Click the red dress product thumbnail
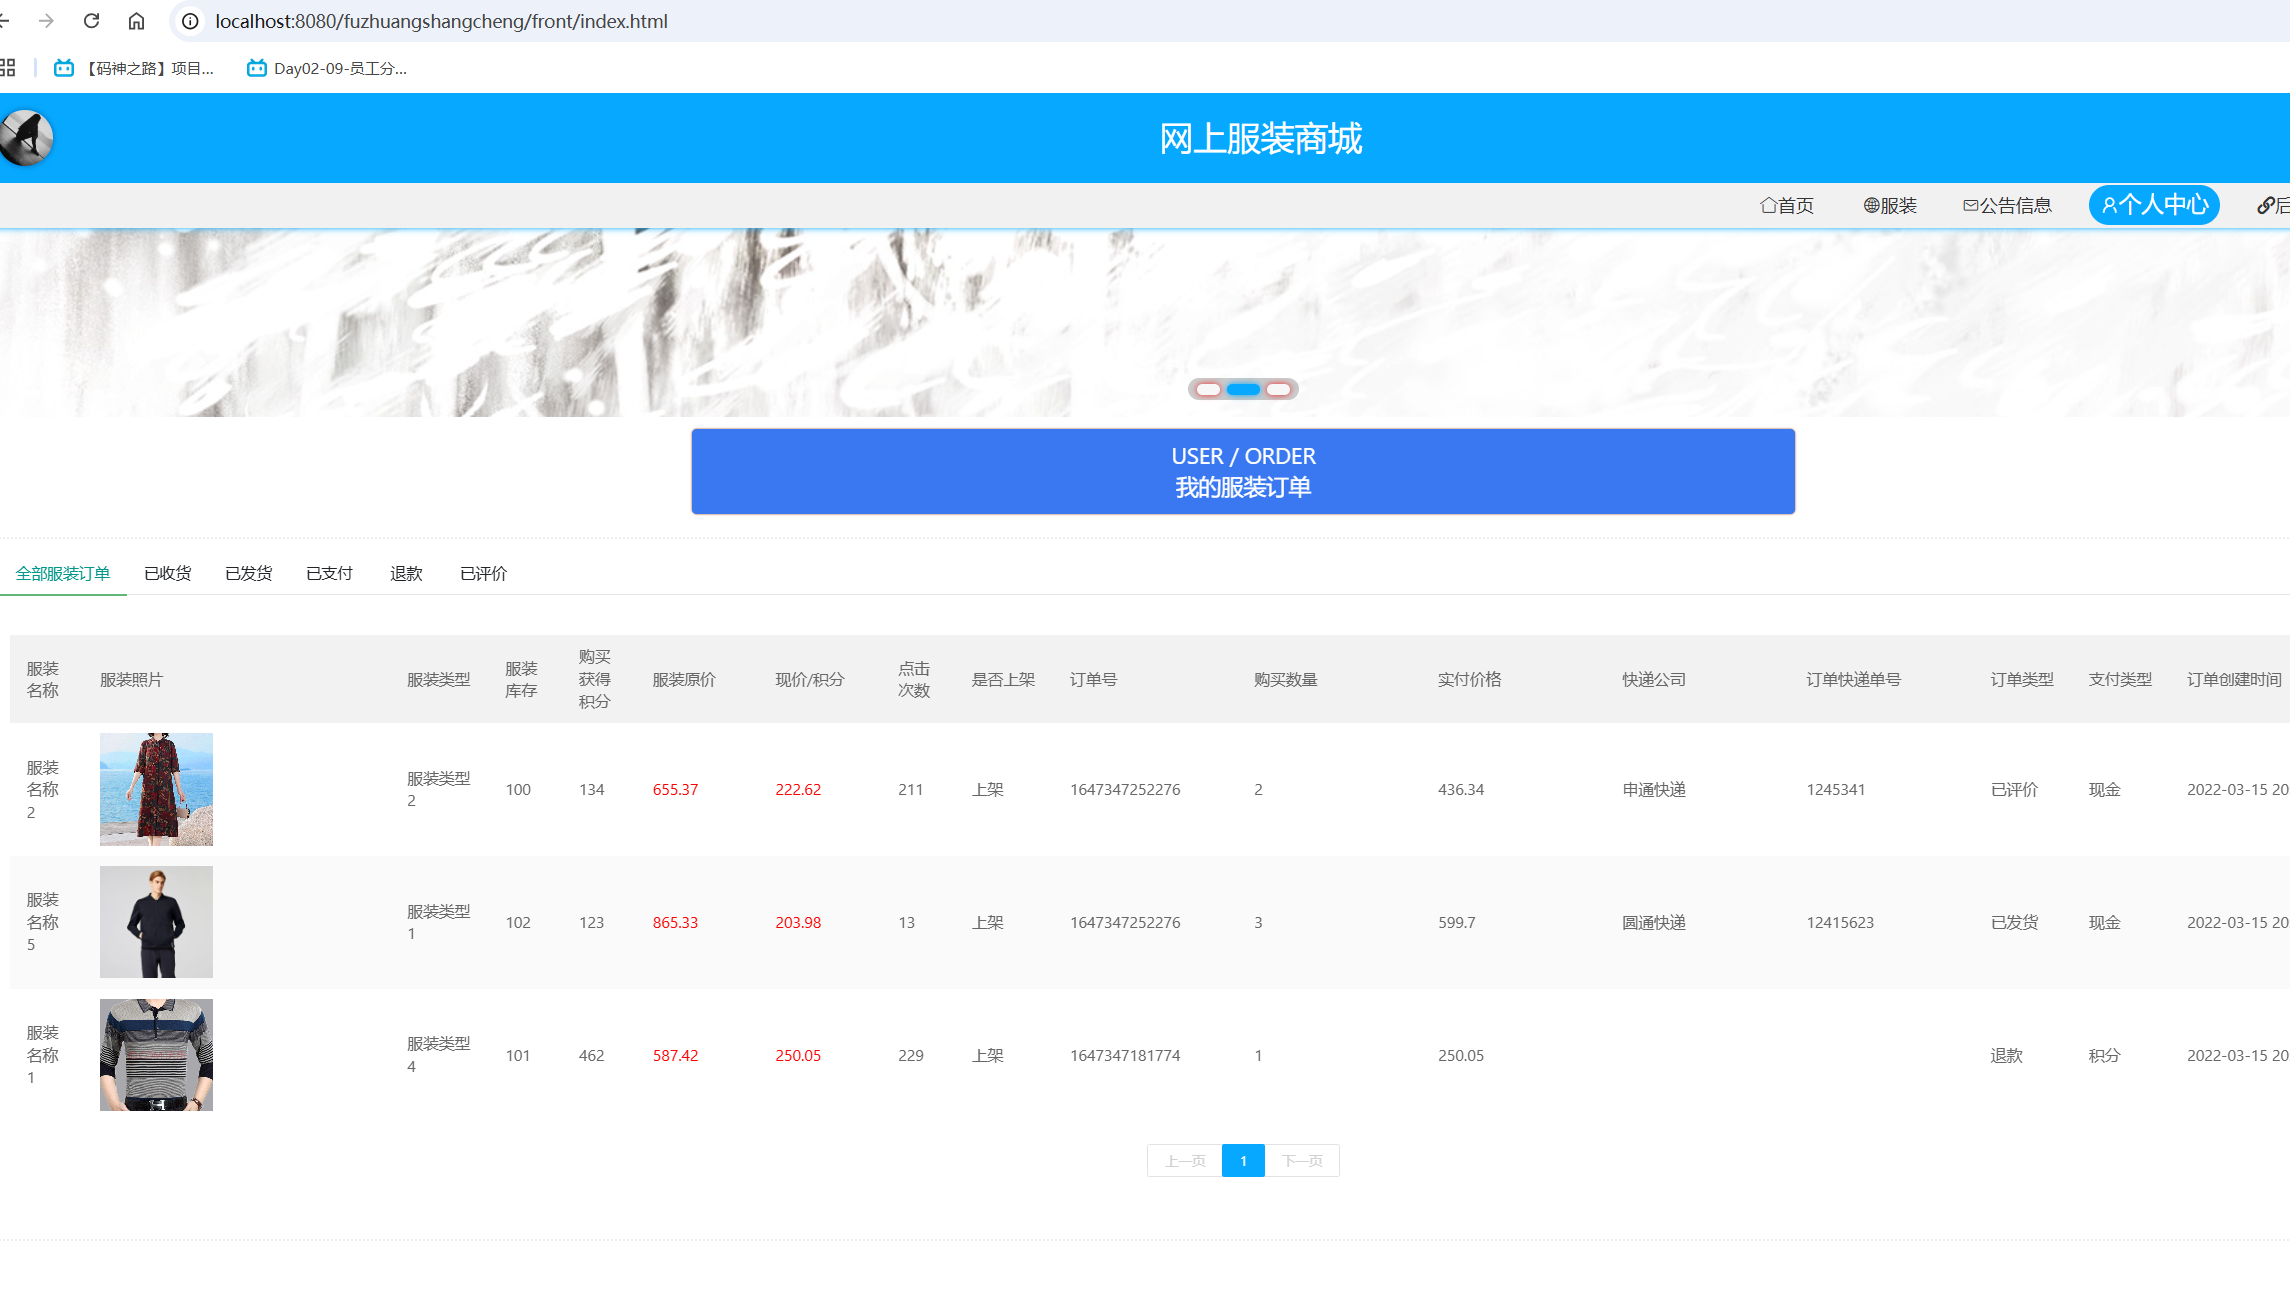 pyautogui.click(x=156, y=789)
